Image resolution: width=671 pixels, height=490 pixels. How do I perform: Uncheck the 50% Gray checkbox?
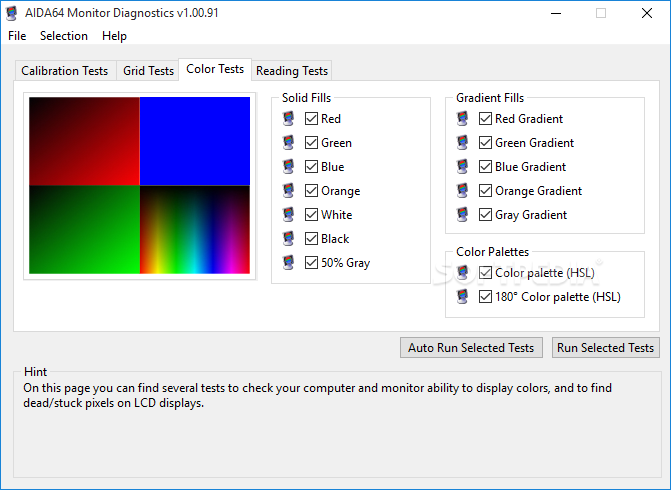pyautogui.click(x=311, y=262)
